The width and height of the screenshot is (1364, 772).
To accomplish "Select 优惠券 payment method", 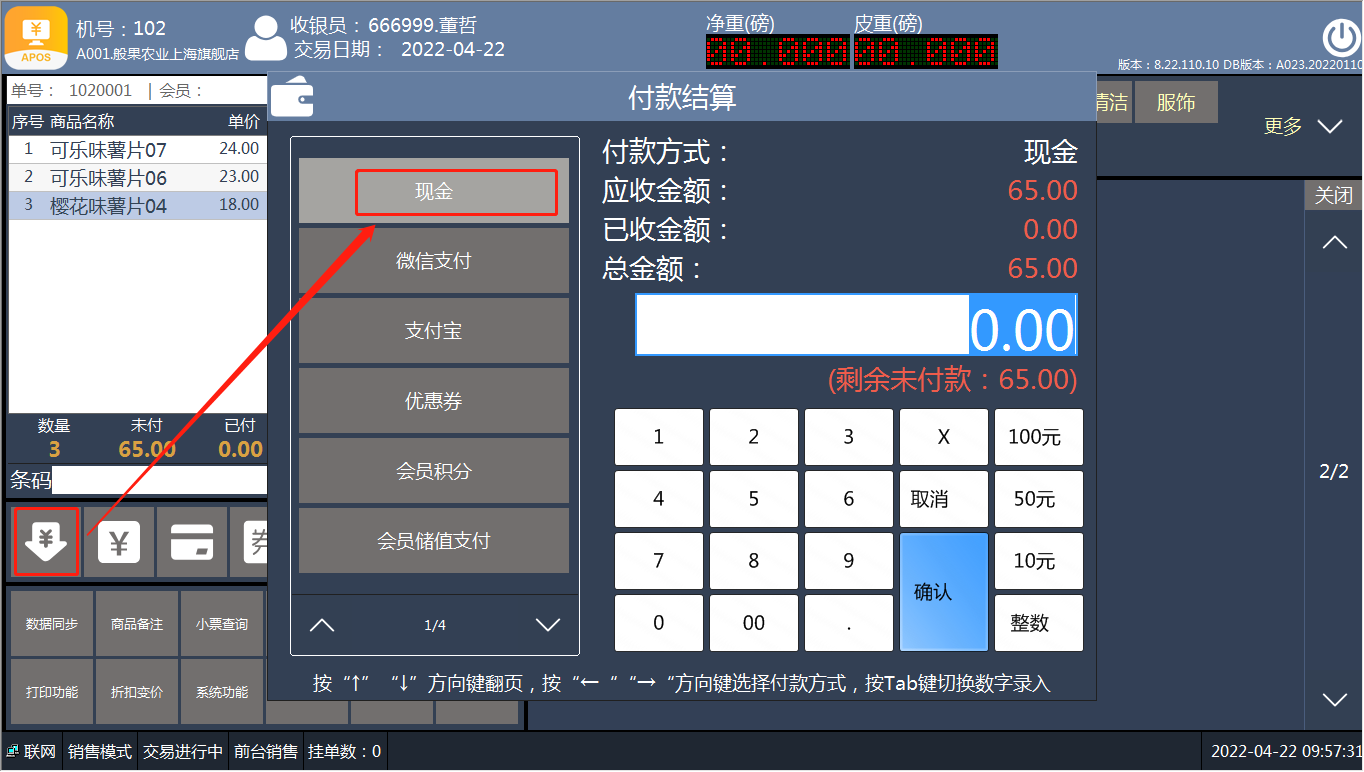I will tap(434, 401).
